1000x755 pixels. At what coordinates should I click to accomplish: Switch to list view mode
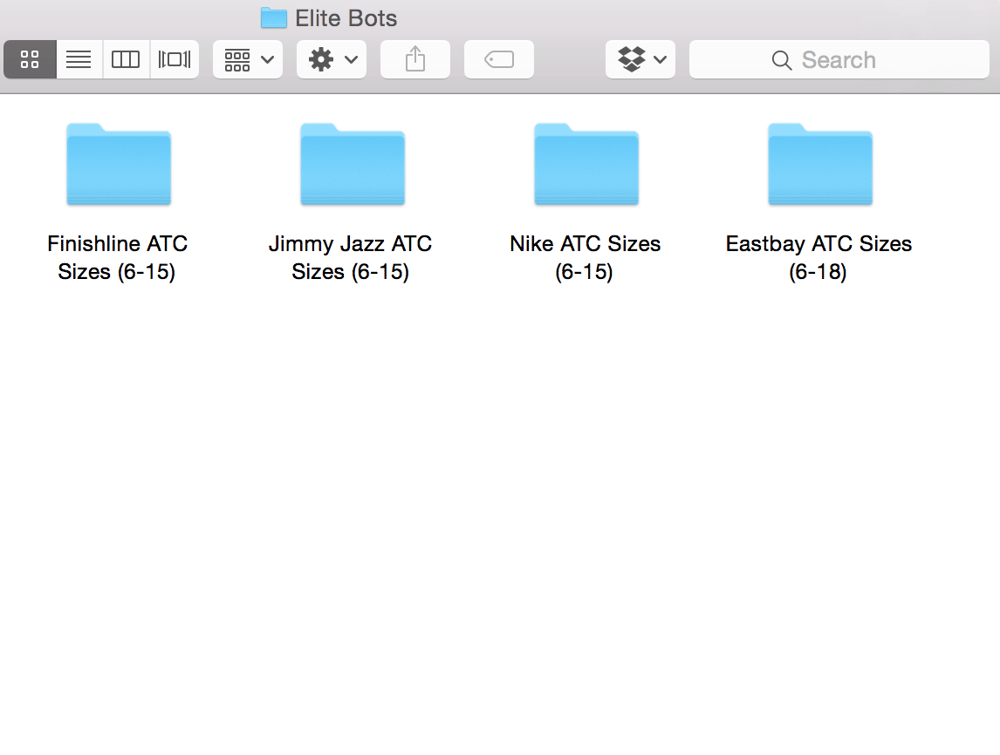pos(79,59)
